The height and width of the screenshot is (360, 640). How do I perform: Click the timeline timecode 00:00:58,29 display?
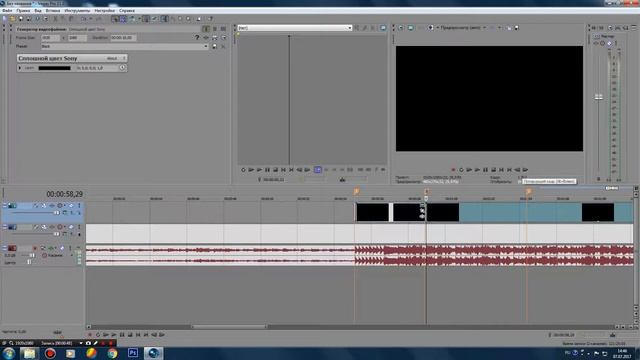click(64, 194)
